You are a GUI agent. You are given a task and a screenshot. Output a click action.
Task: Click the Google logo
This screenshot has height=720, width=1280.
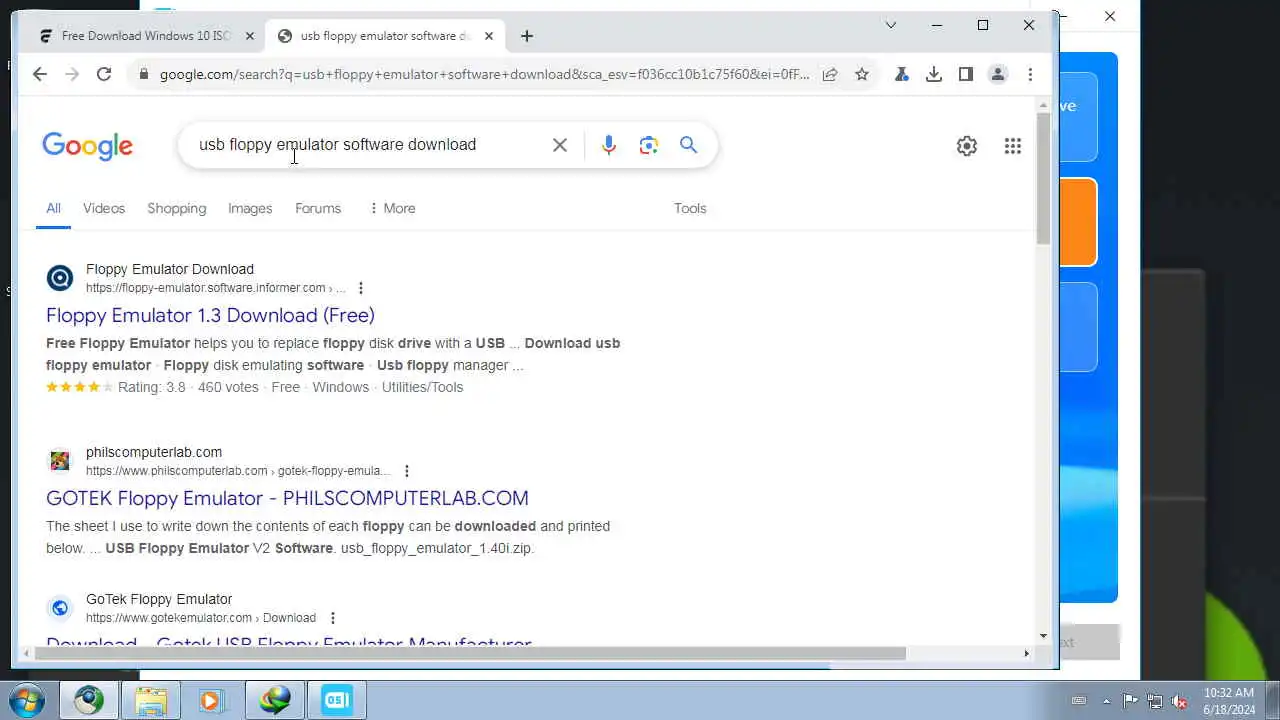pos(88,146)
